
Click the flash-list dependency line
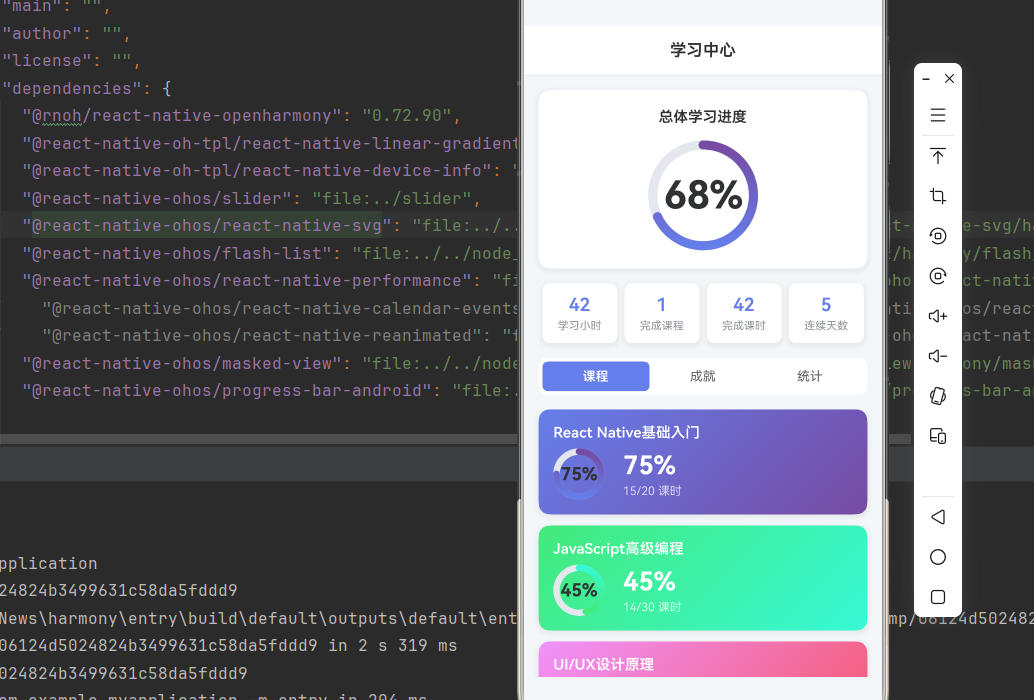pos(270,254)
